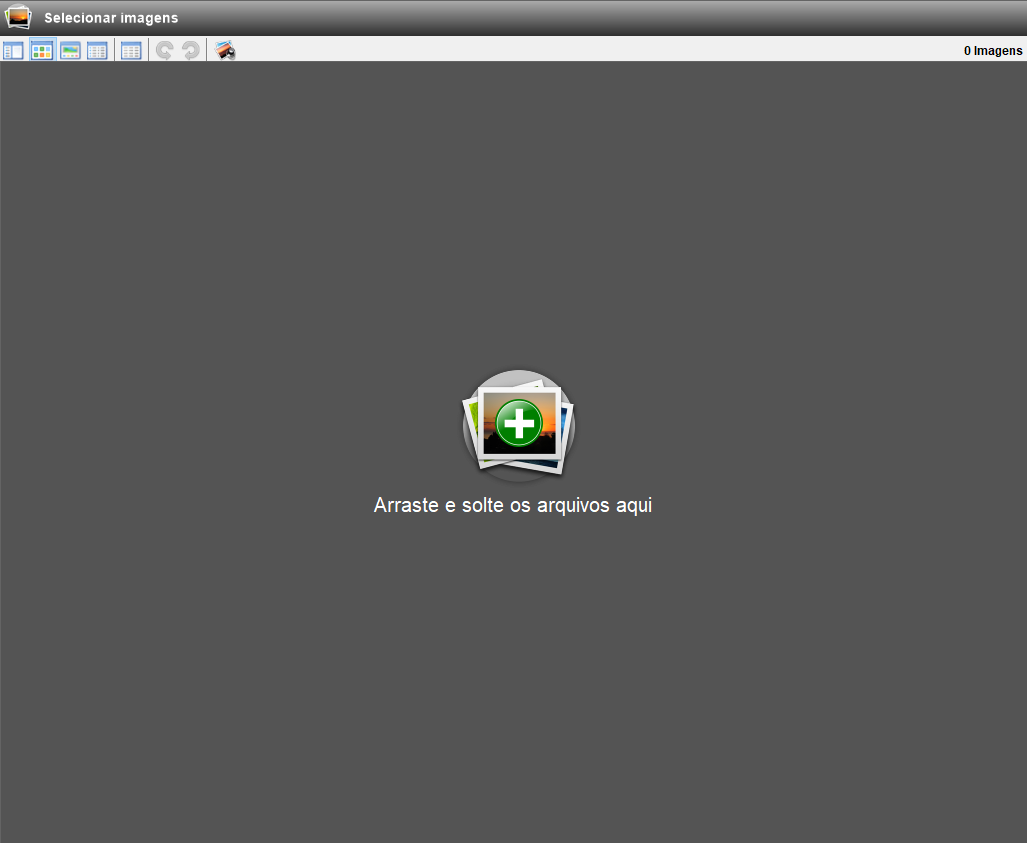Click the green plus add-images icon
The image size is (1027, 843).
click(x=519, y=424)
